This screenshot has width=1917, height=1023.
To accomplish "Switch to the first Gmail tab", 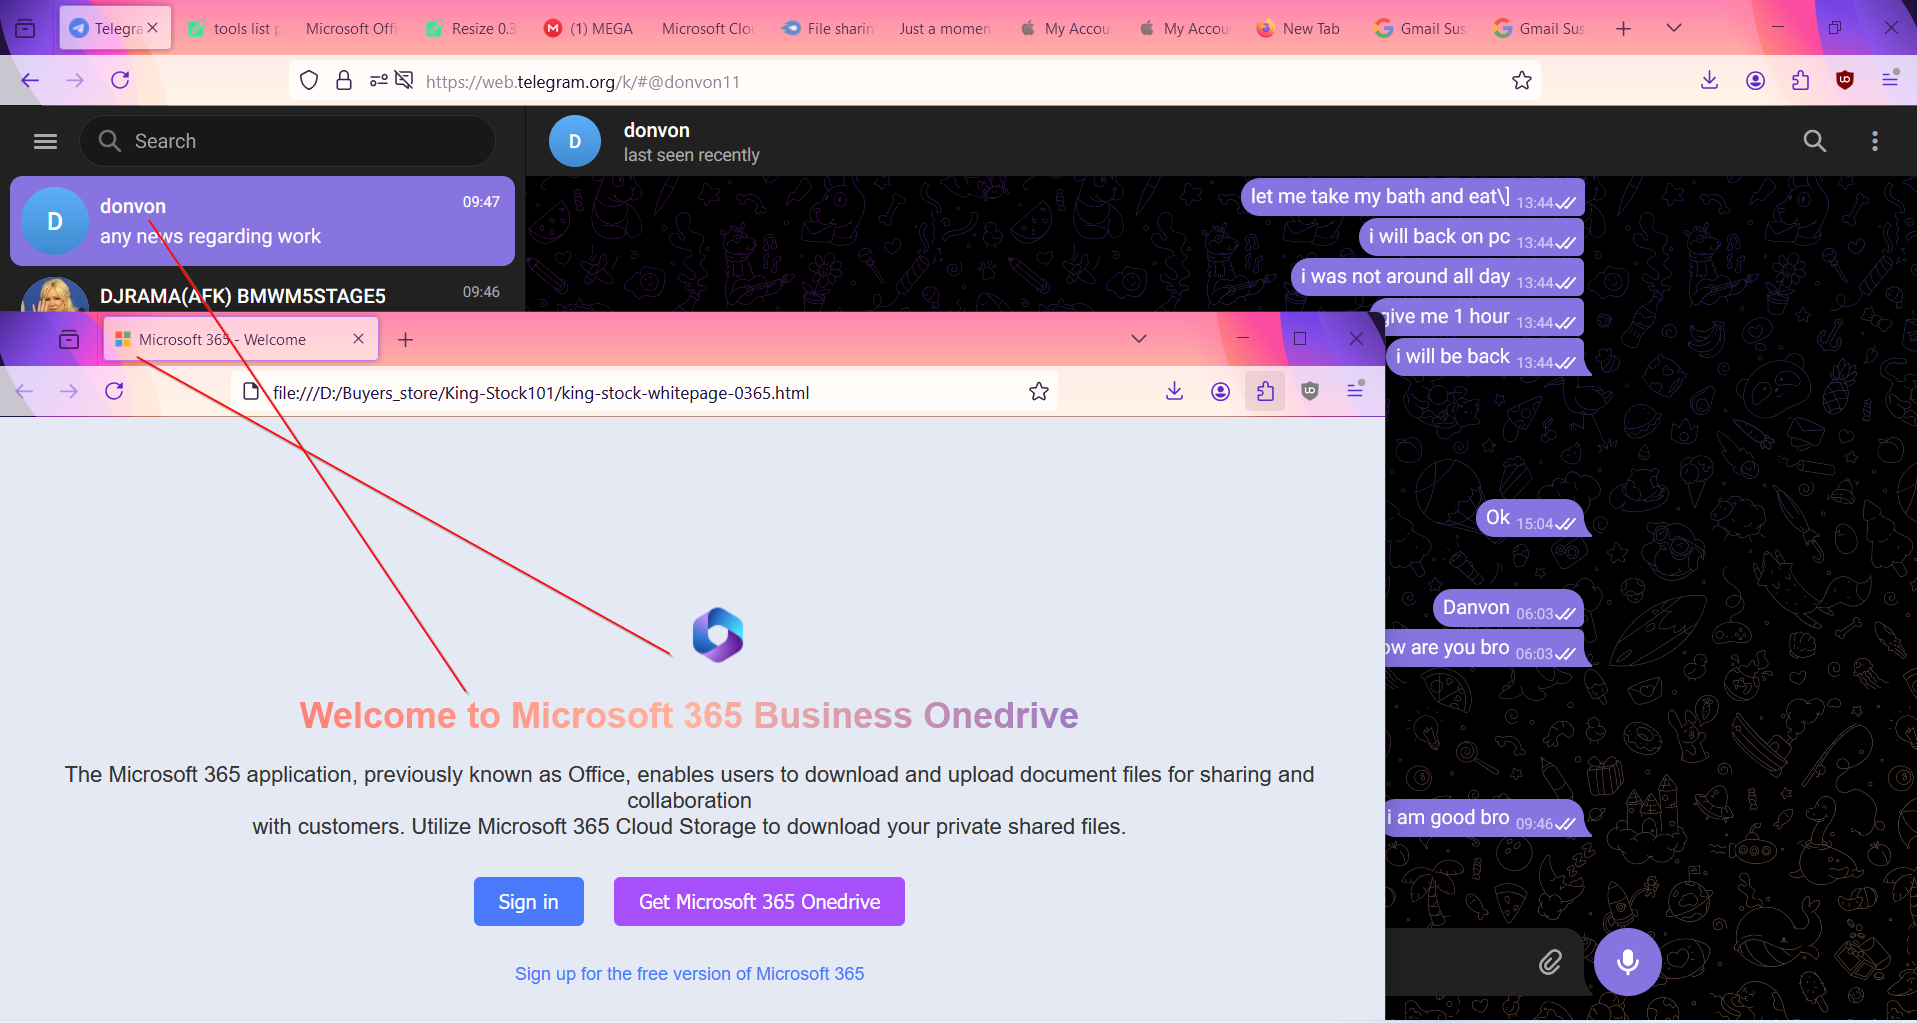I will click(1419, 28).
